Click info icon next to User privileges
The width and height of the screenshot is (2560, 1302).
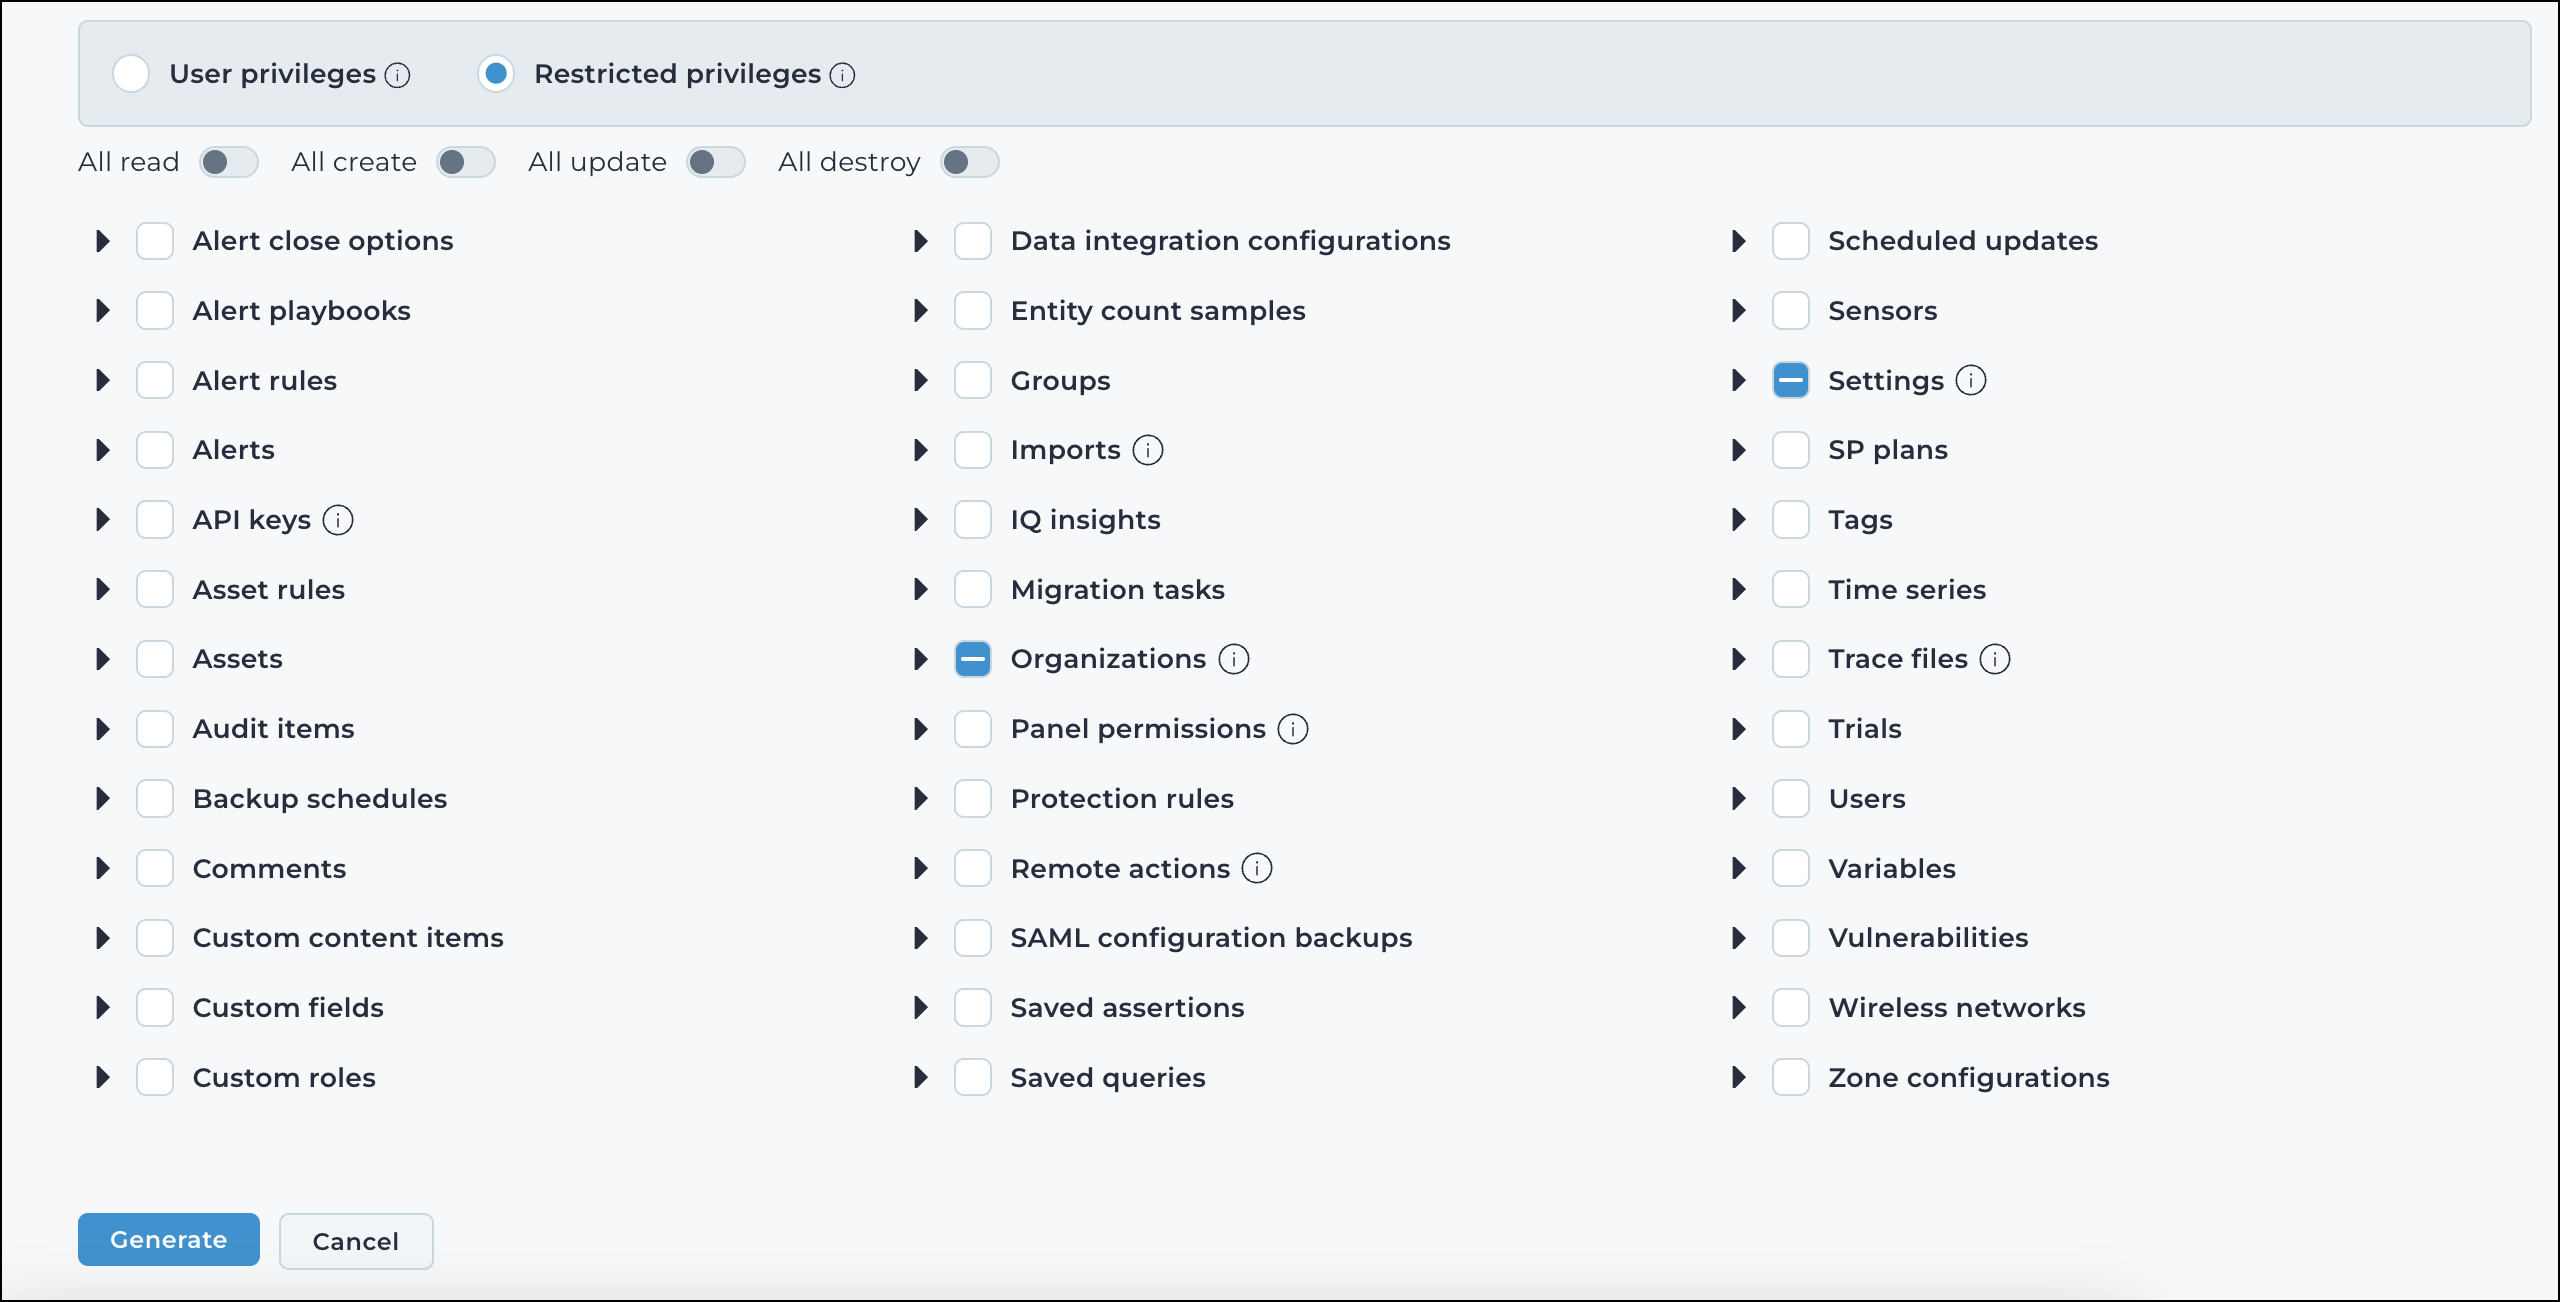[398, 75]
